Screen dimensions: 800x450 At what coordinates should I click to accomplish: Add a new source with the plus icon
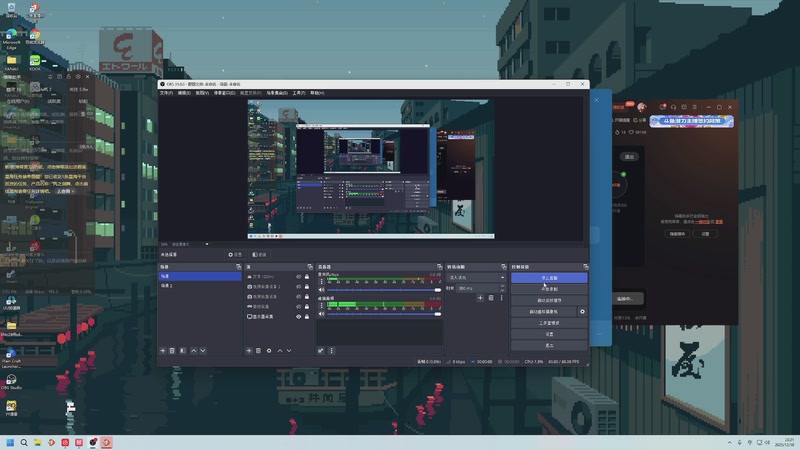click(x=249, y=351)
